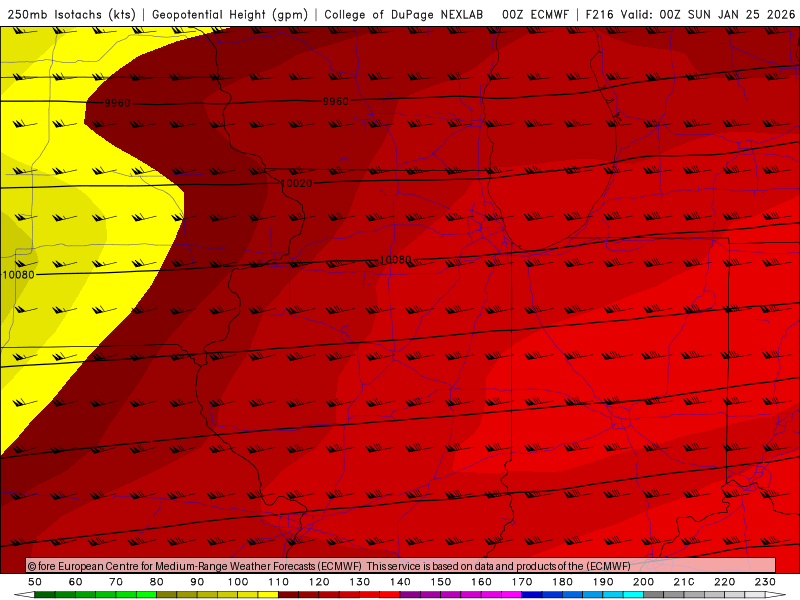Click the ECMWF copyright notice banner

pyautogui.click(x=401, y=566)
